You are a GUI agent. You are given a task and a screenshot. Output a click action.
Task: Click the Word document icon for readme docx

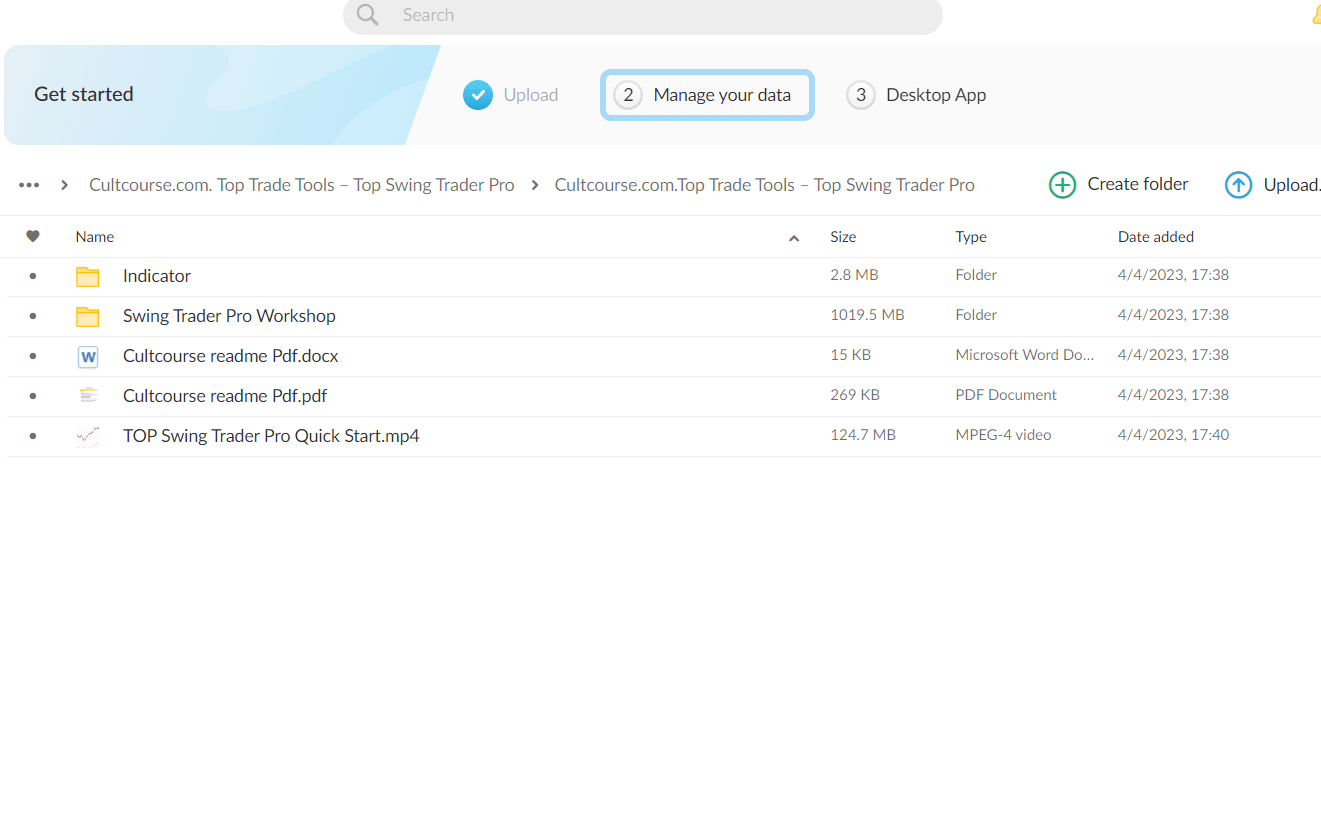(88, 357)
